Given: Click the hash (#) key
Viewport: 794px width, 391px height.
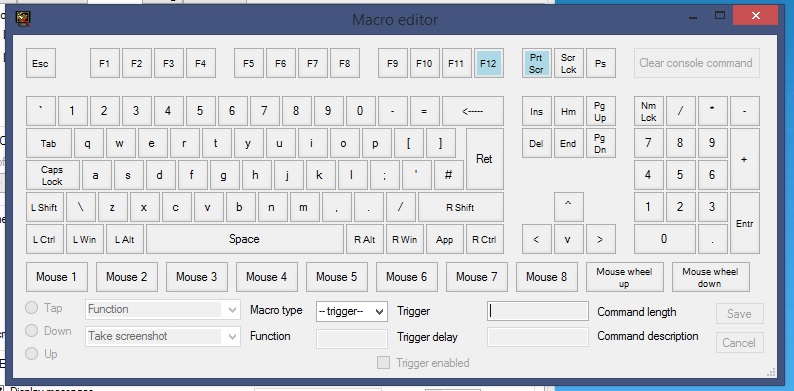Looking at the screenshot, I should coord(449,175).
